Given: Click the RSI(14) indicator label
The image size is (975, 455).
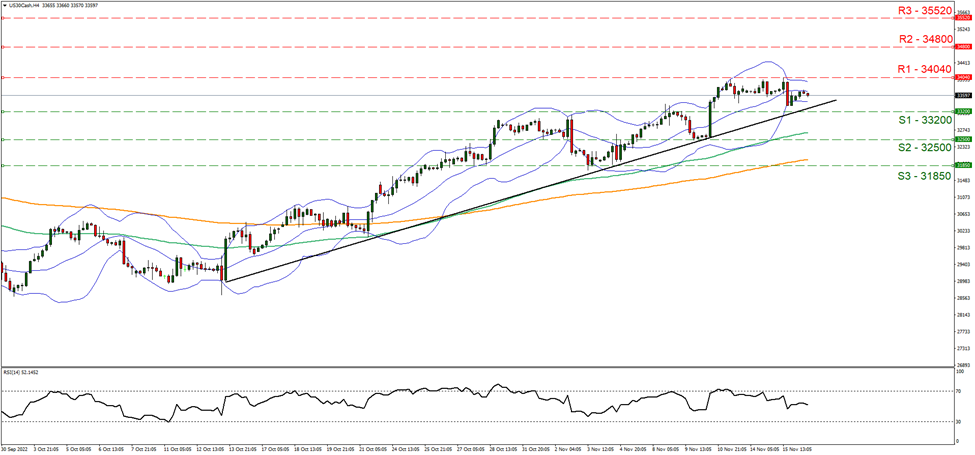Looking at the screenshot, I should (x=22, y=372).
